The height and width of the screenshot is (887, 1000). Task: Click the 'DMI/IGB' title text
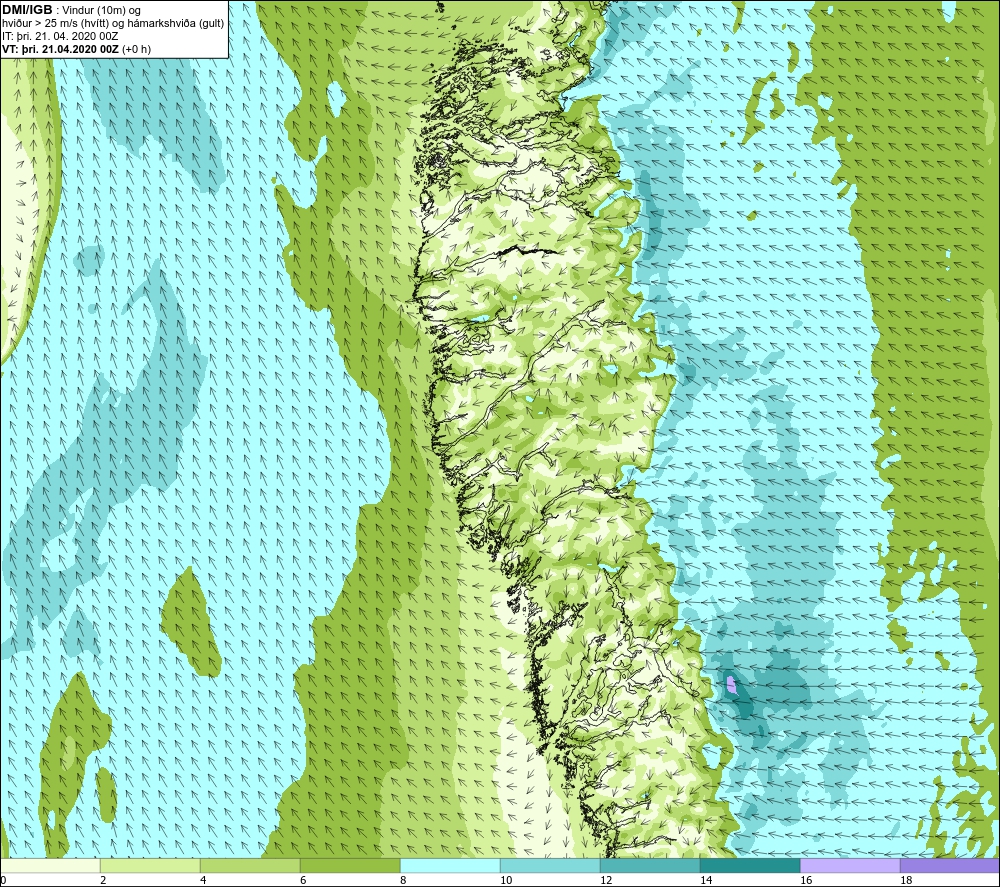[x=27, y=10]
